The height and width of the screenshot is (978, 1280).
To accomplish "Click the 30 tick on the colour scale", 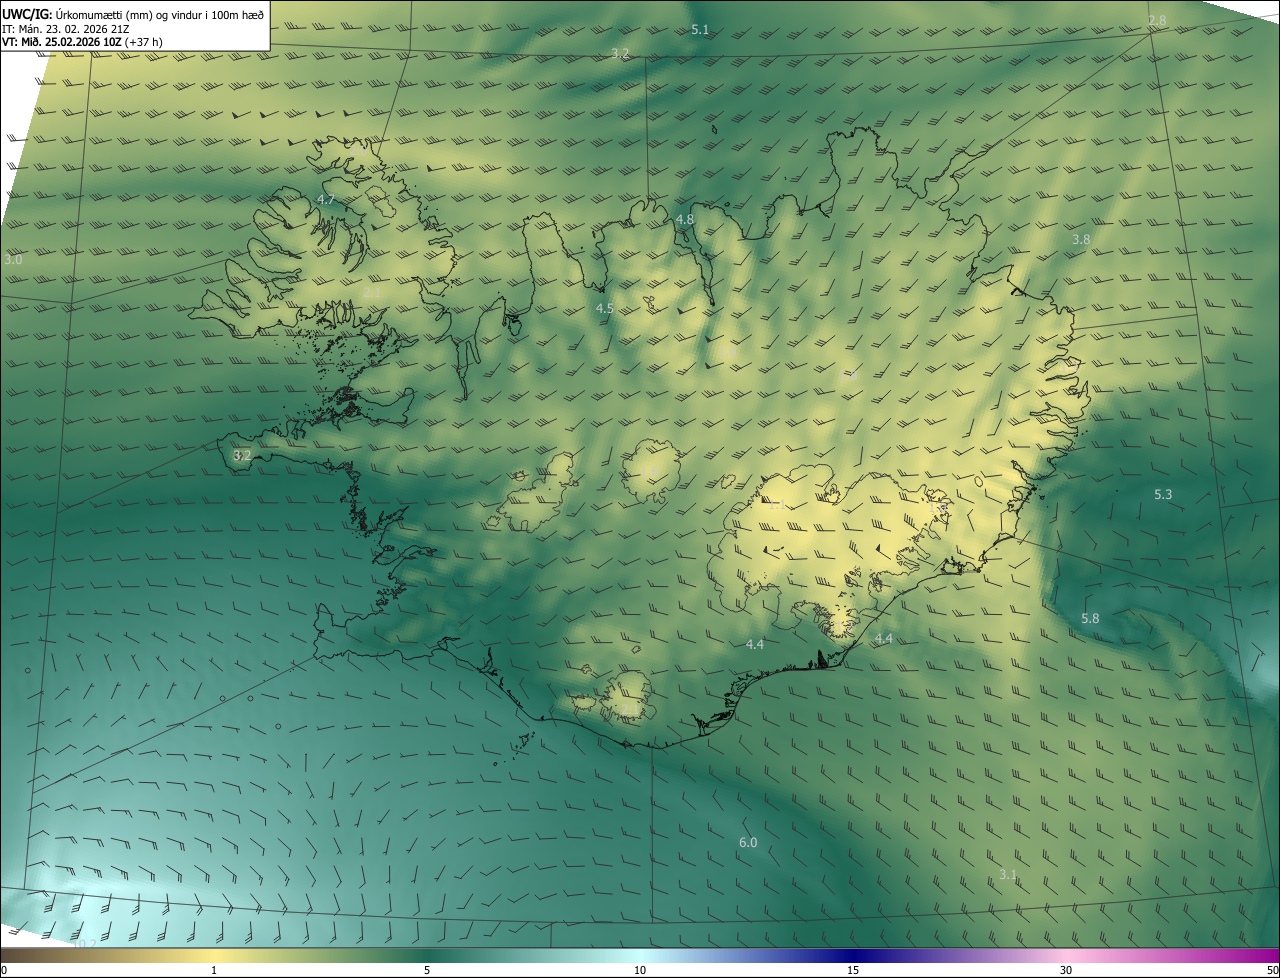I will point(1066,970).
